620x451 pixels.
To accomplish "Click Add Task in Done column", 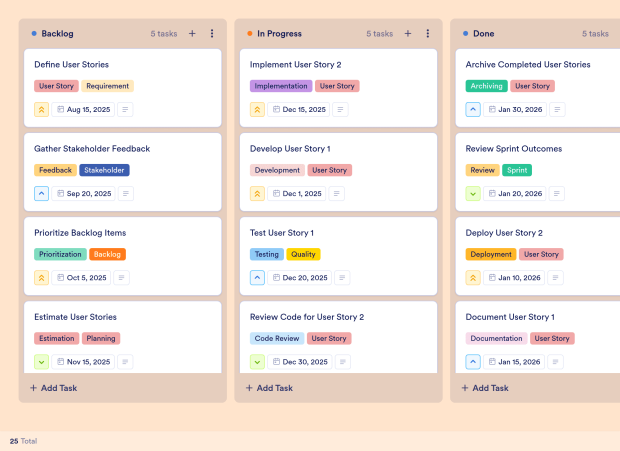I will coord(485,388).
